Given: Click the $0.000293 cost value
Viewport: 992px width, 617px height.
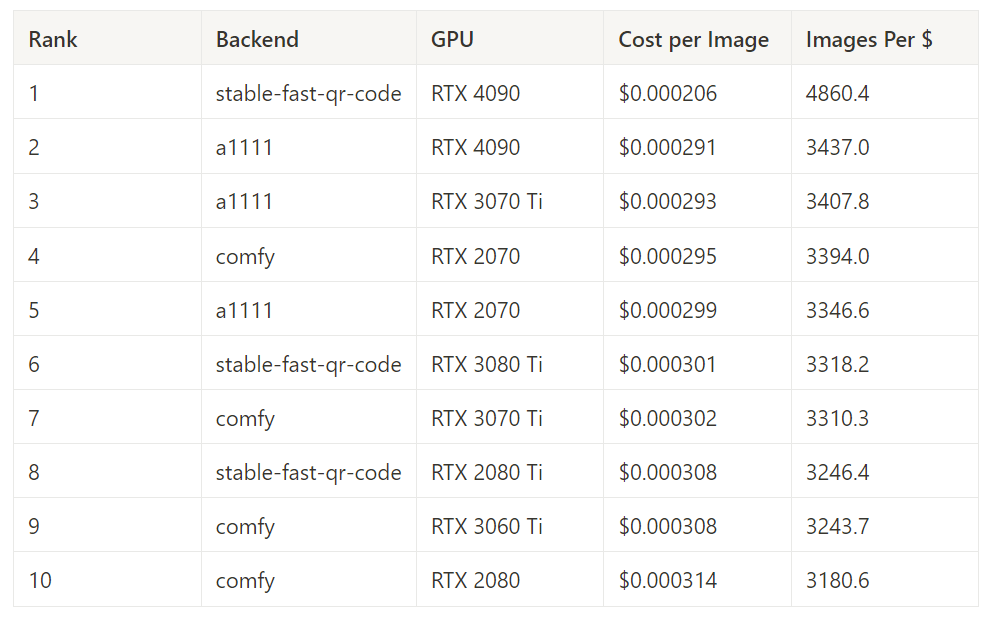Looking at the screenshot, I should click(667, 201).
